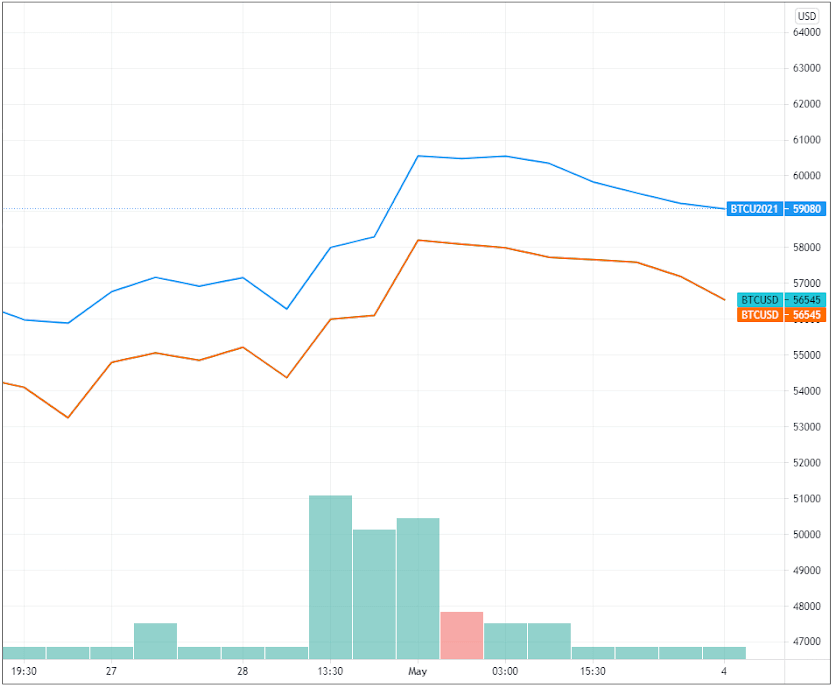
Task: Click the red volume bar
Action: 462,636
